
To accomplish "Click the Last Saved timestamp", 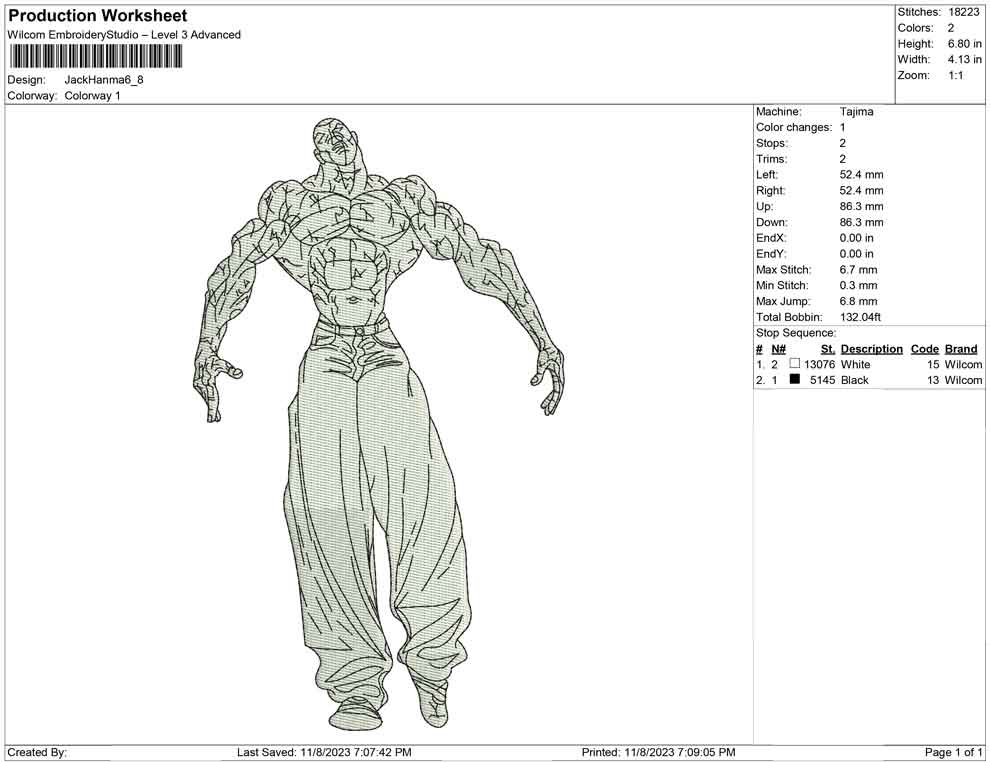I will [x=324, y=752].
